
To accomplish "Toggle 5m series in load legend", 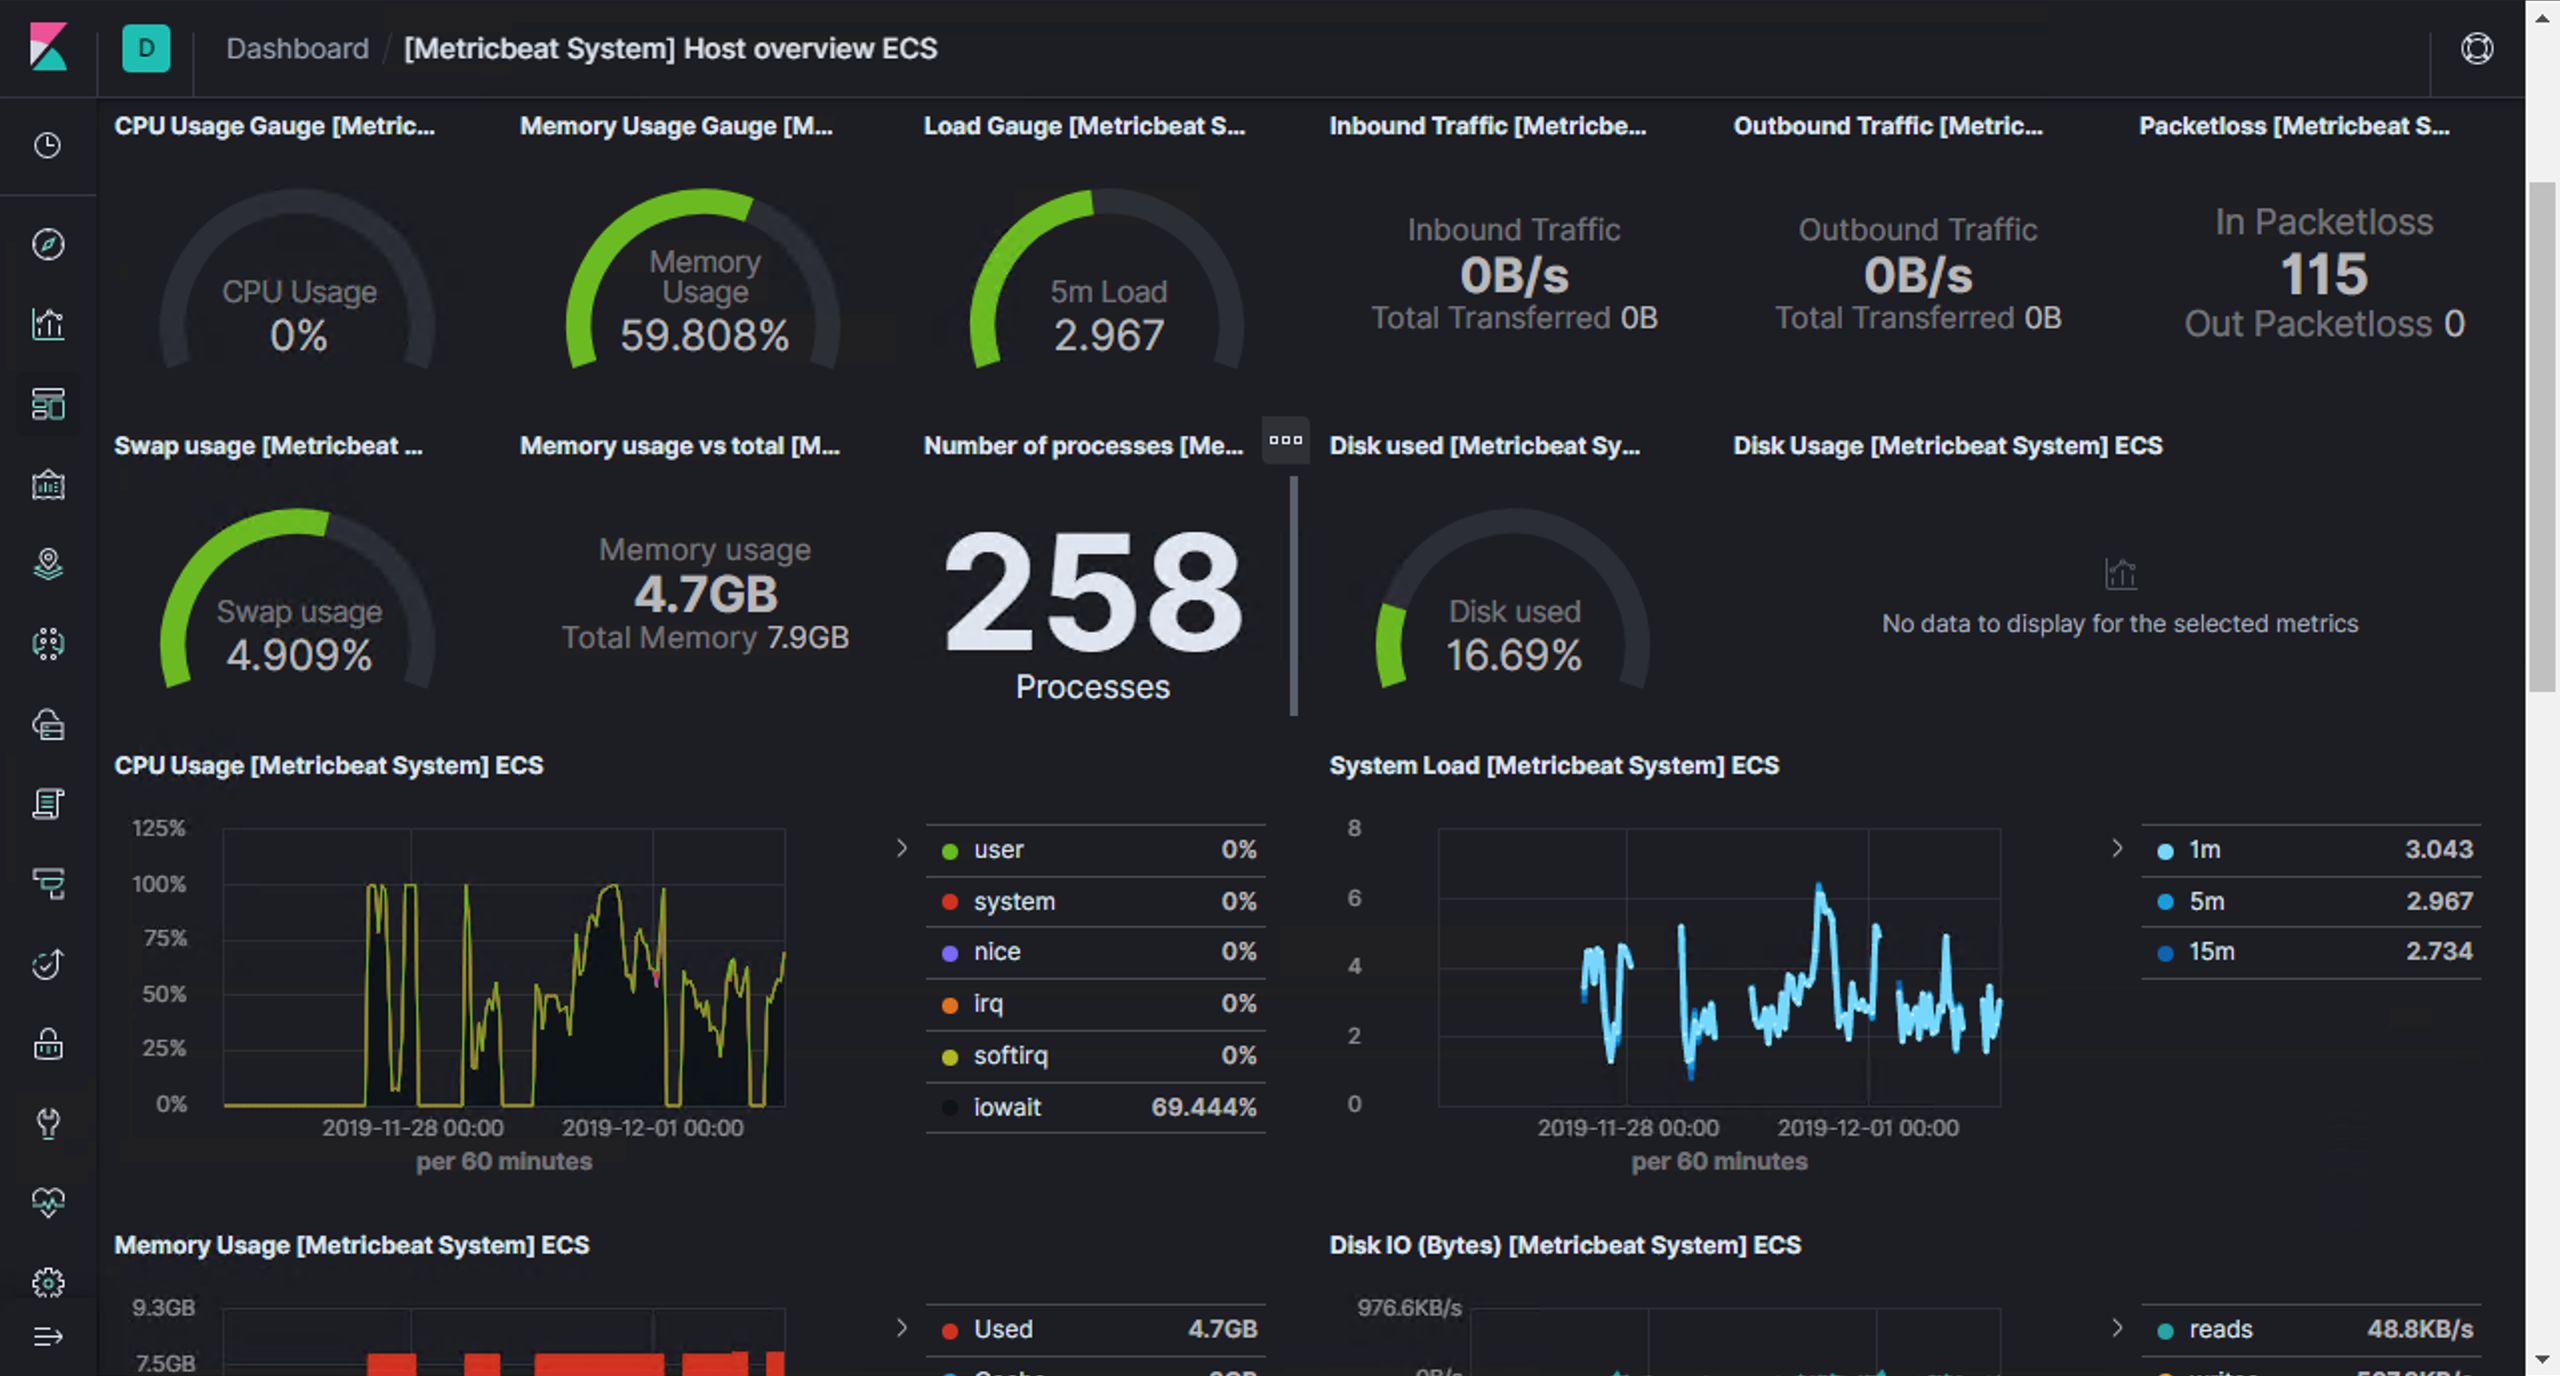I will (x=2311, y=902).
